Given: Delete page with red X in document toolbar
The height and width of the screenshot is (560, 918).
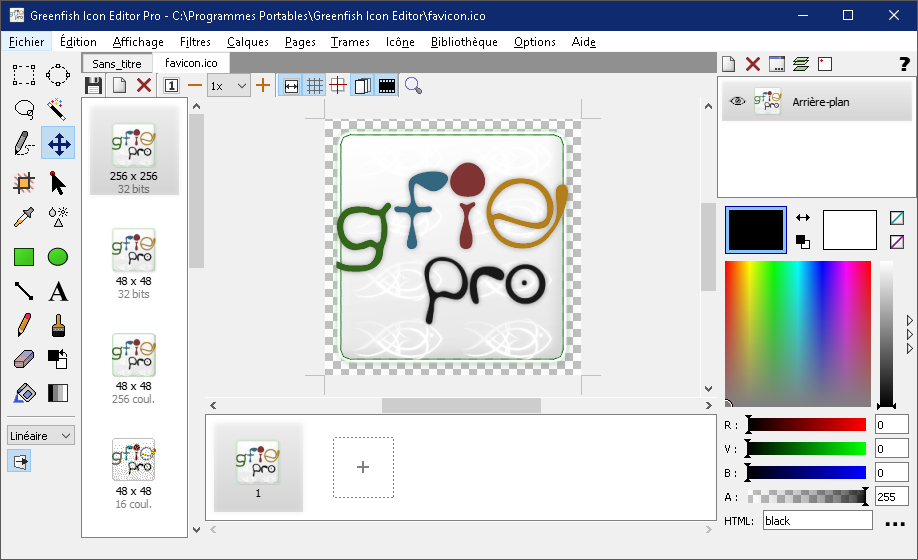Looking at the screenshot, I should pos(144,86).
